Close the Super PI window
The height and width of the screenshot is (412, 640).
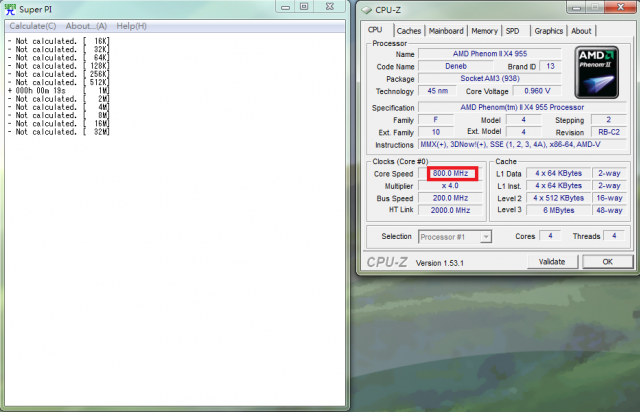click(330, 7)
